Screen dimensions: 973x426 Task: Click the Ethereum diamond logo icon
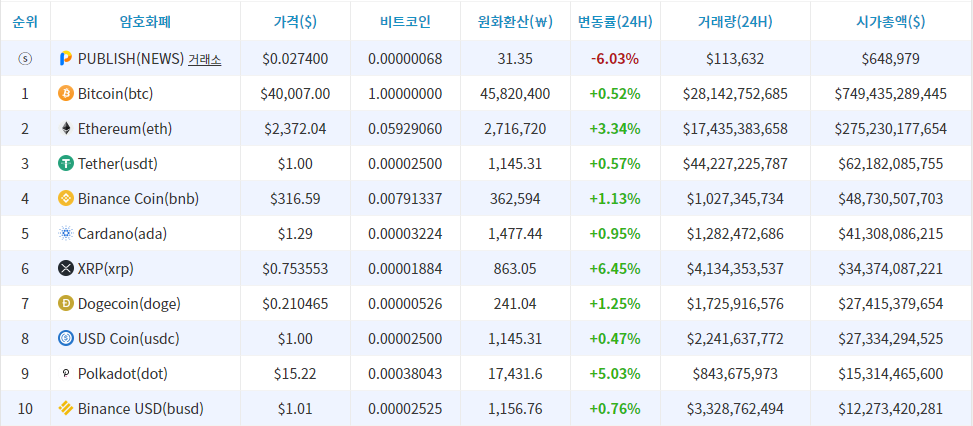pyautogui.click(x=65, y=128)
